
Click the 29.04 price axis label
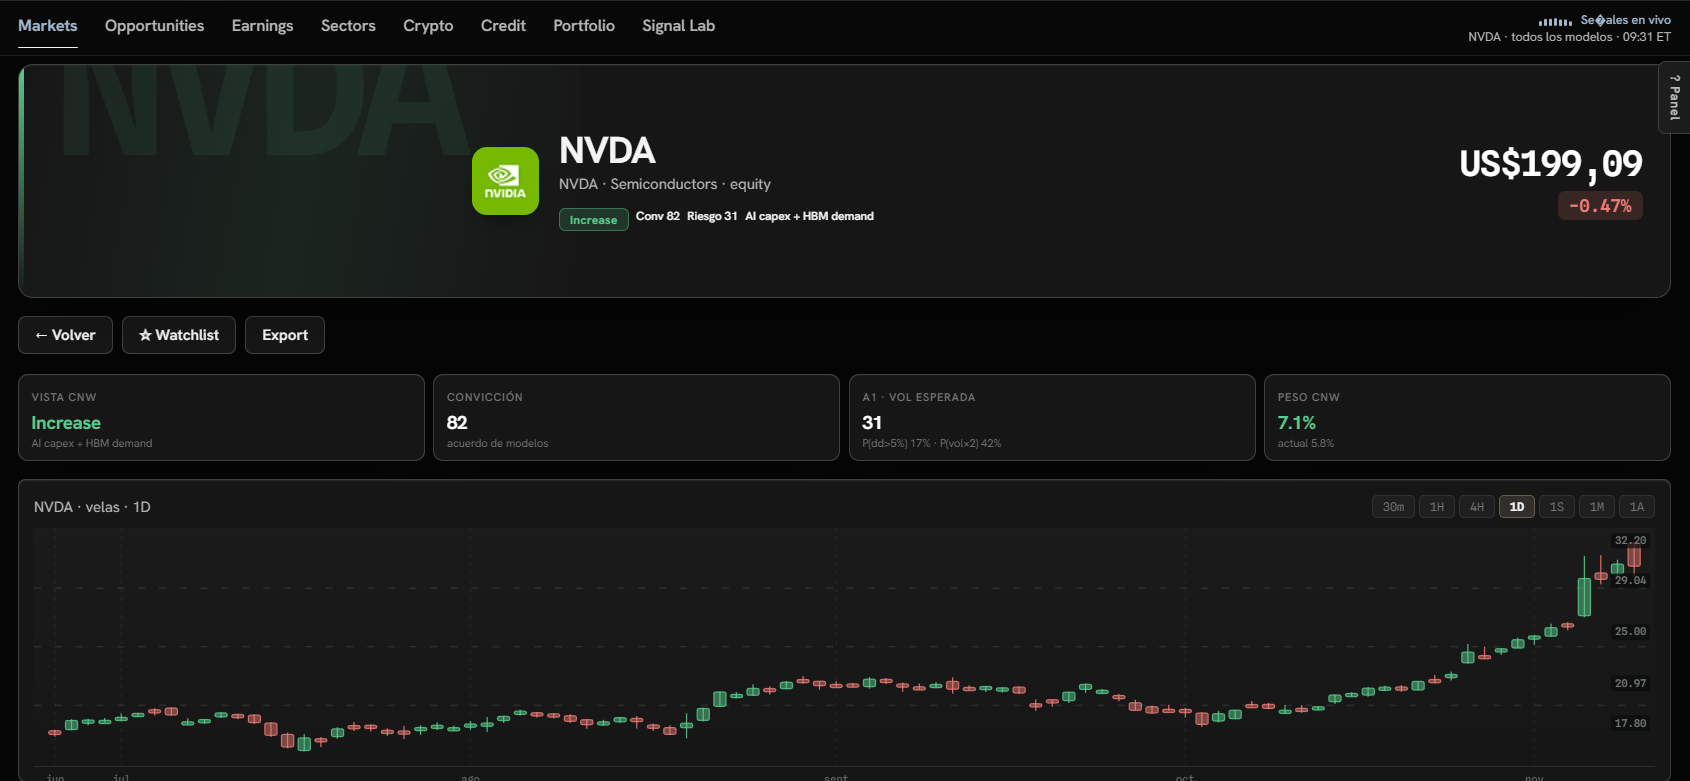[x=1630, y=580]
